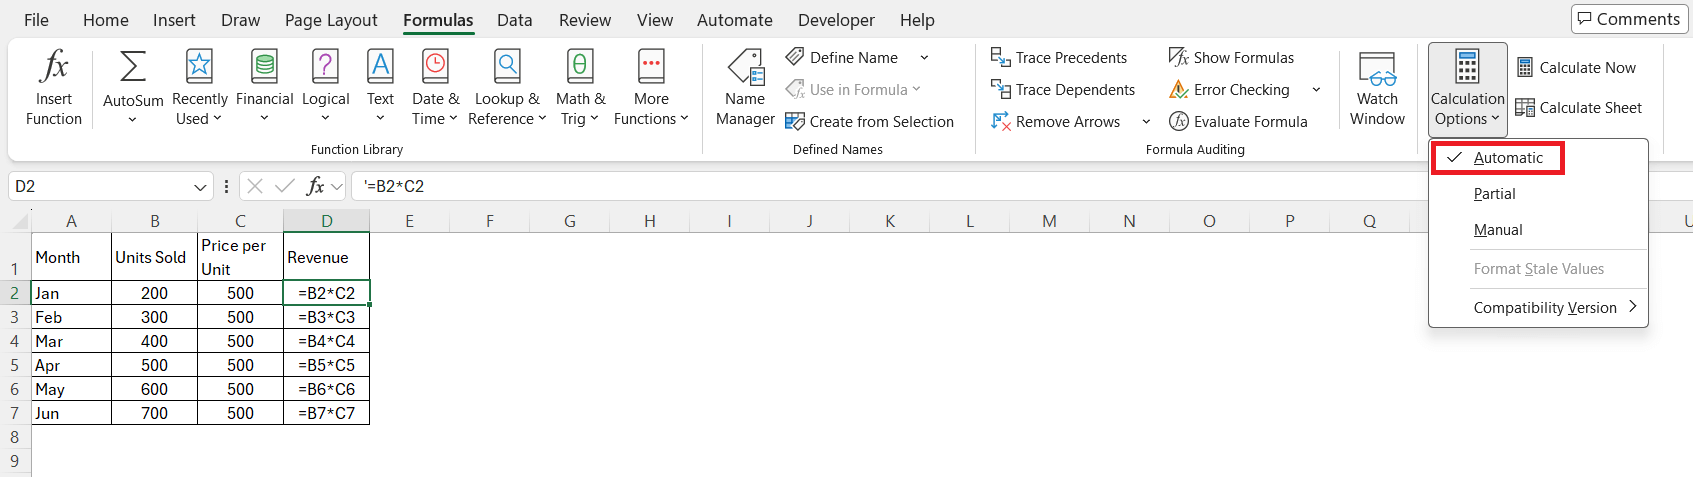Open Date & Time functions icon
Image resolution: width=1693 pixels, height=477 pixels.
point(435,66)
